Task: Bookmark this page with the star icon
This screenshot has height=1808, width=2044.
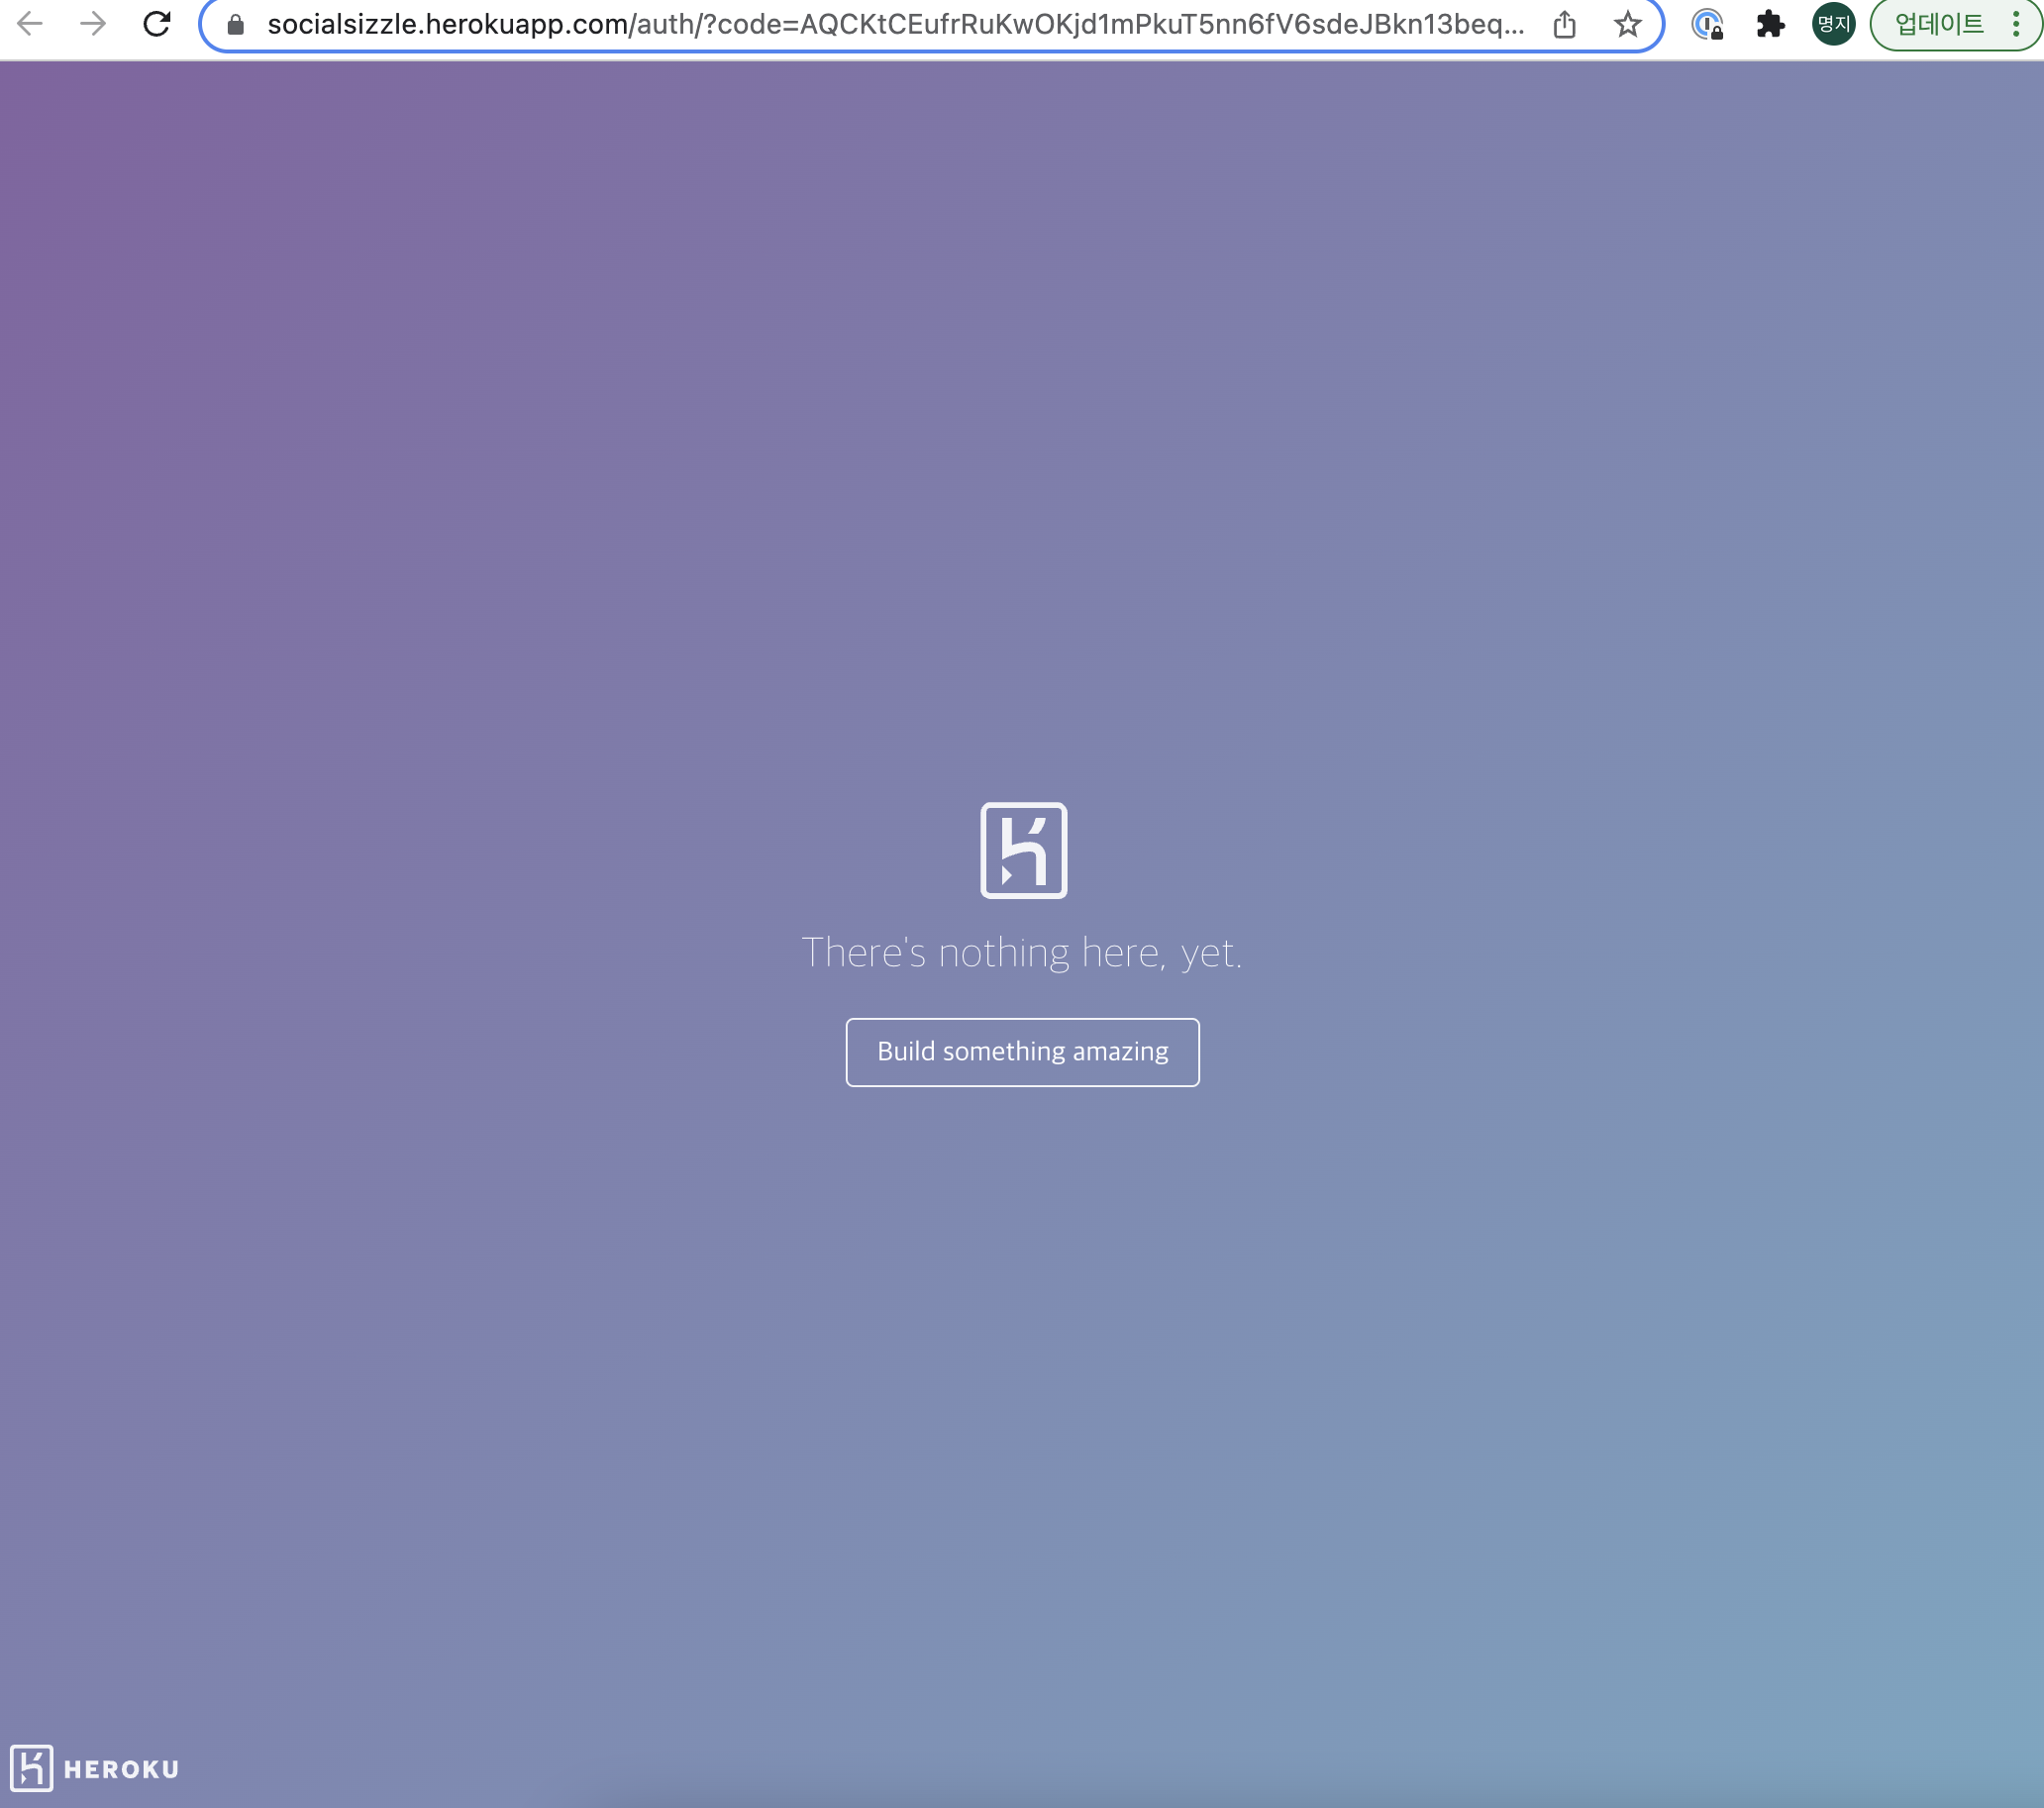Action: pyautogui.click(x=1627, y=24)
